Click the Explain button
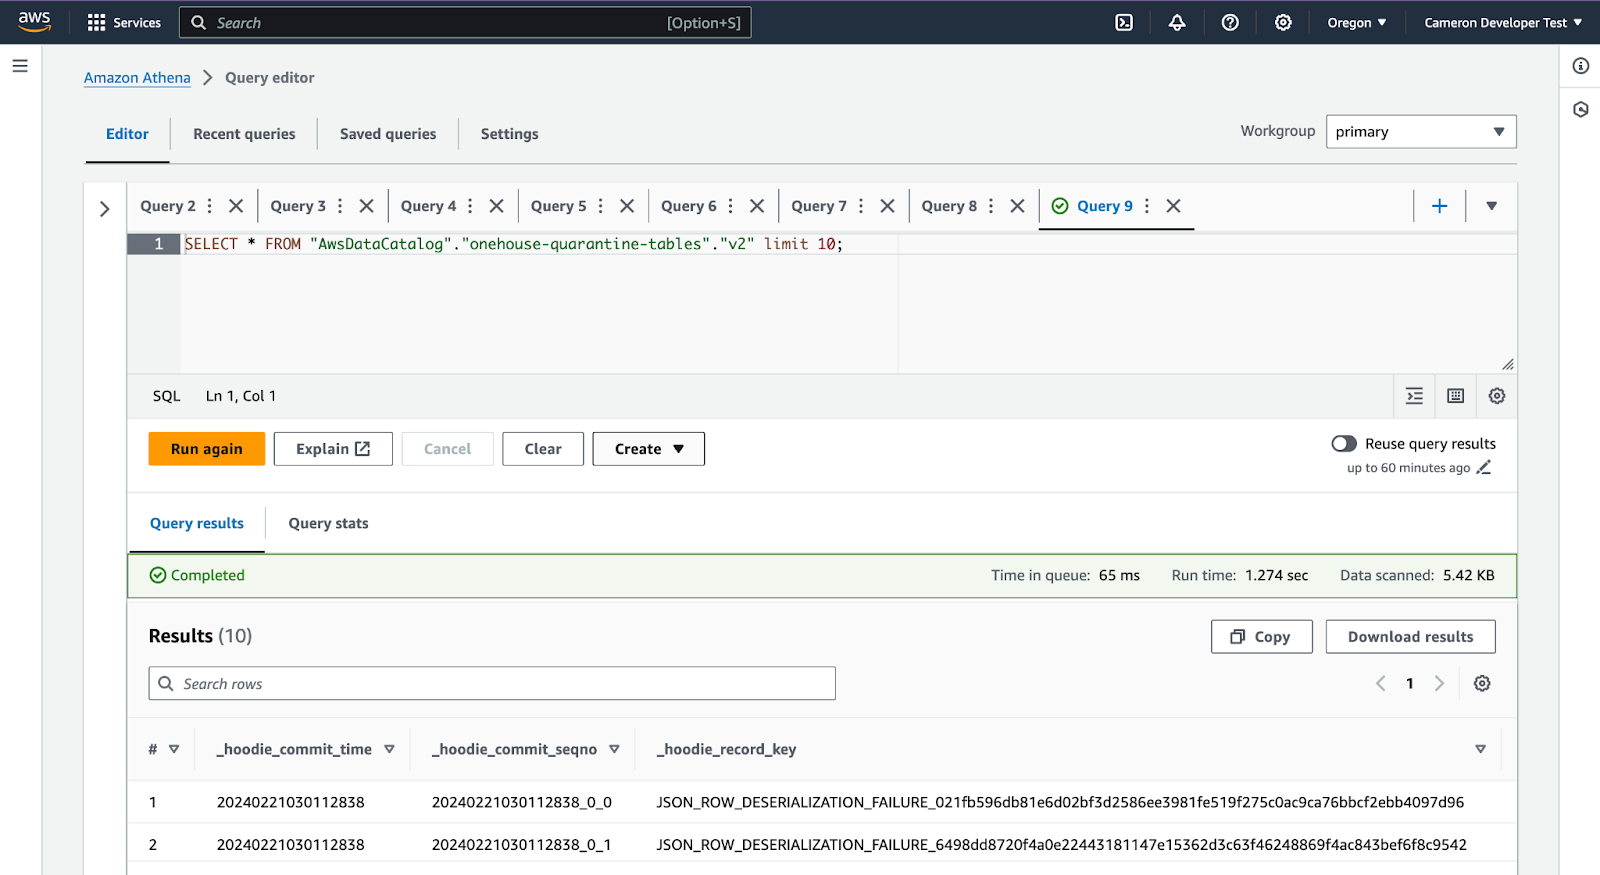The image size is (1600, 875). click(333, 449)
